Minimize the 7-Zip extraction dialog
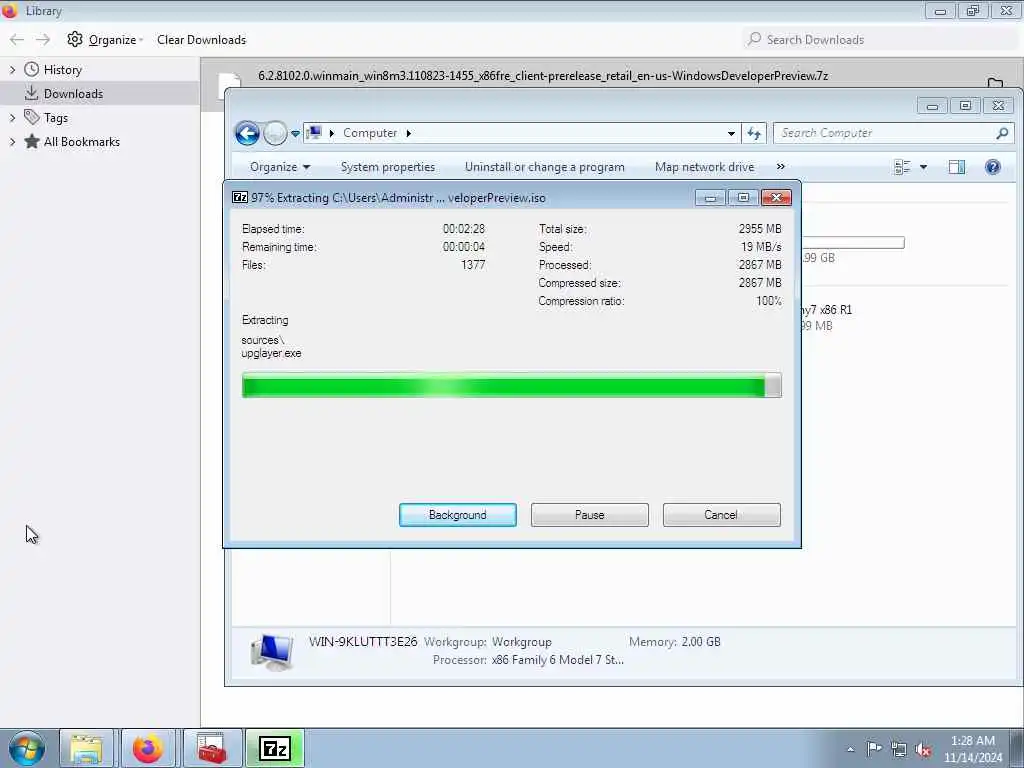The image size is (1024, 768). click(710, 197)
